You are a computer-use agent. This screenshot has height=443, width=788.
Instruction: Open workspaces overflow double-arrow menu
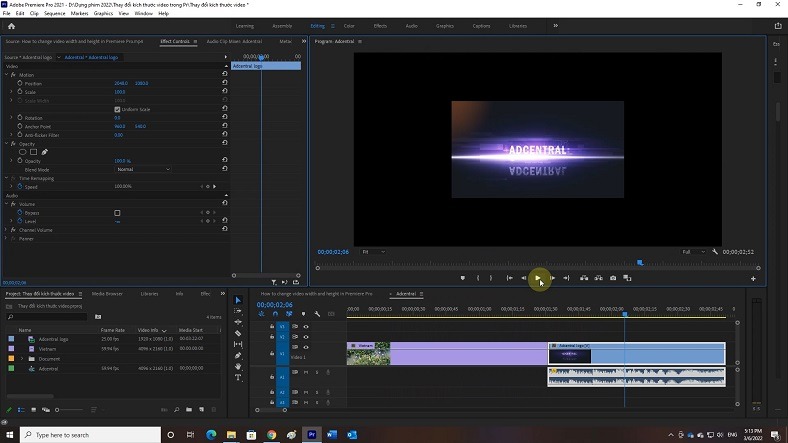(x=555, y=26)
